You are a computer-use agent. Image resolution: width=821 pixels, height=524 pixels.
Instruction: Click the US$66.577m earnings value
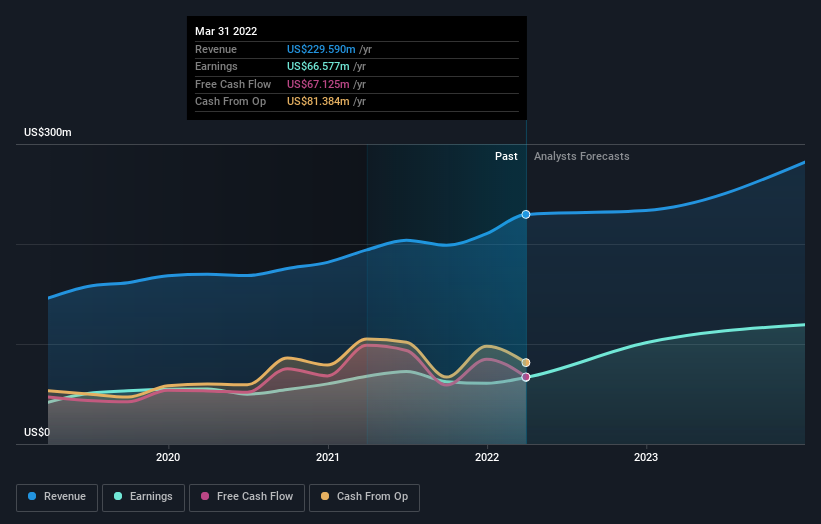tap(318, 66)
